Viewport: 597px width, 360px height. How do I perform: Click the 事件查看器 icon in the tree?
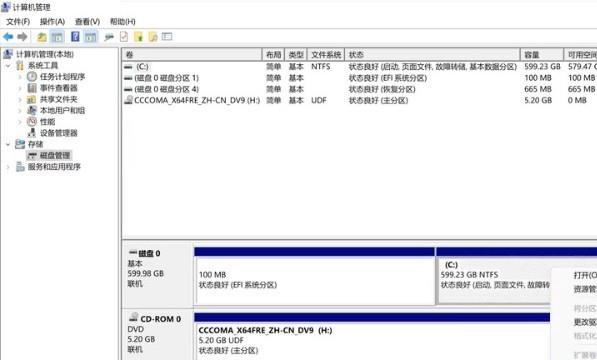coord(32,88)
